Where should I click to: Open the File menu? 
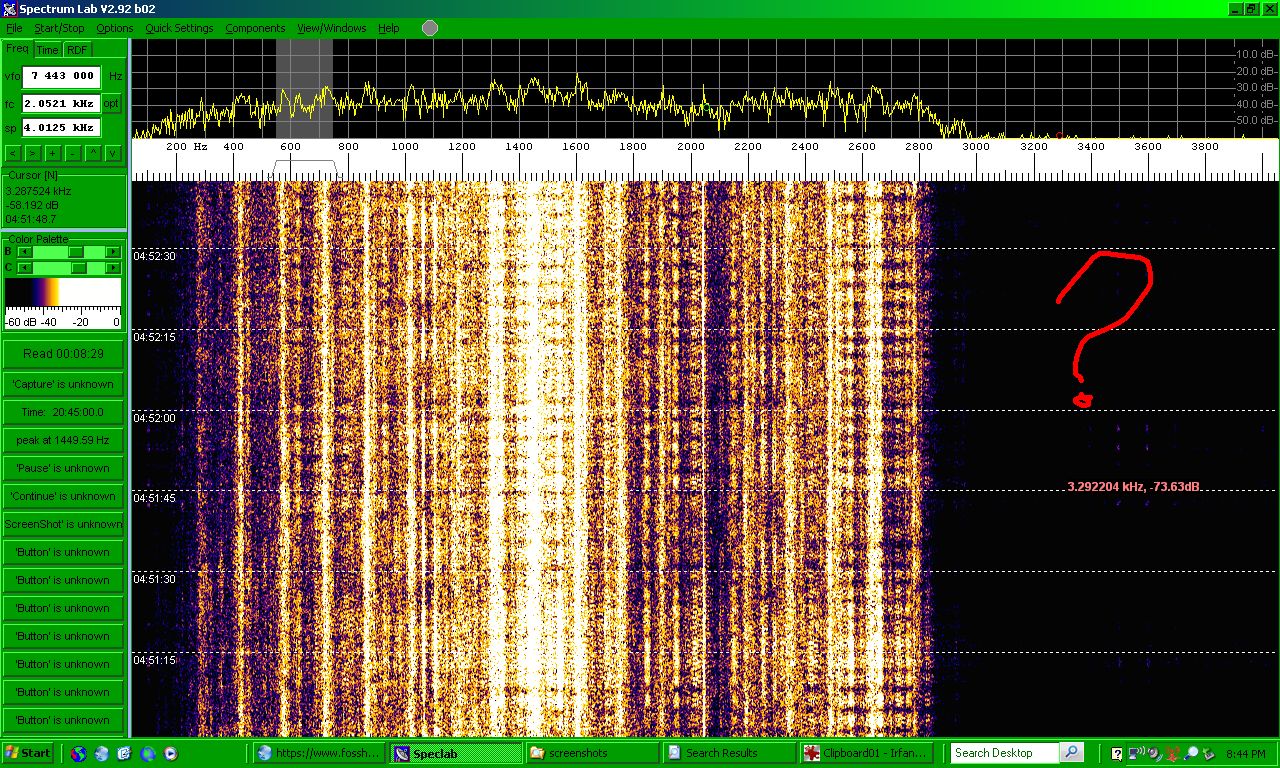tap(14, 28)
